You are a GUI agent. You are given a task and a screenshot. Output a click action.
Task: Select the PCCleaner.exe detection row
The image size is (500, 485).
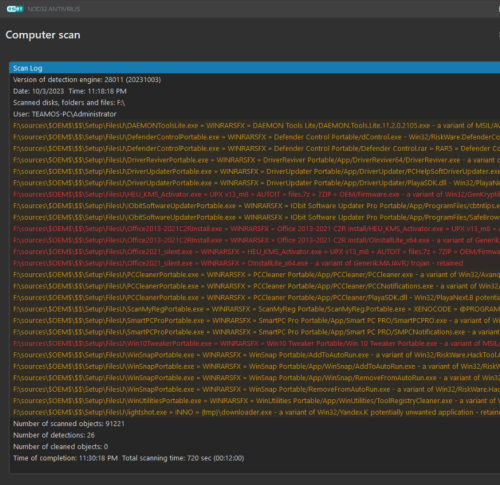tap(255, 275)
